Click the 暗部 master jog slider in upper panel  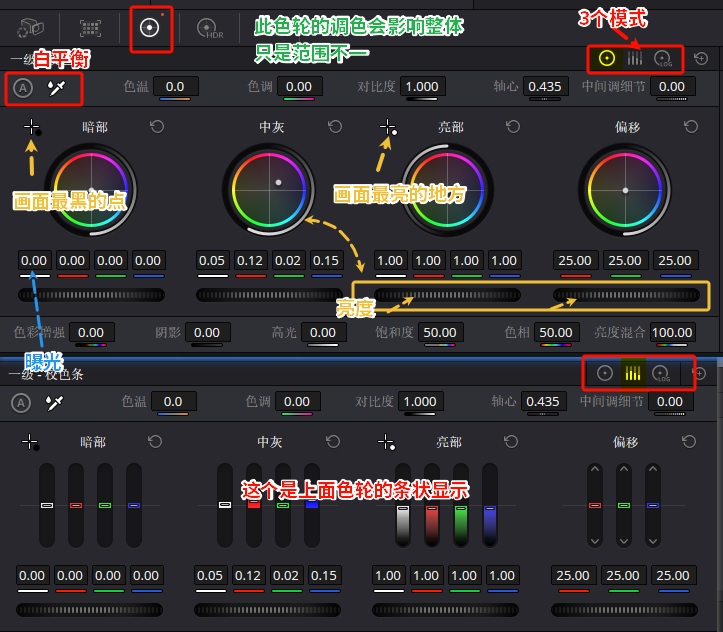91,295
